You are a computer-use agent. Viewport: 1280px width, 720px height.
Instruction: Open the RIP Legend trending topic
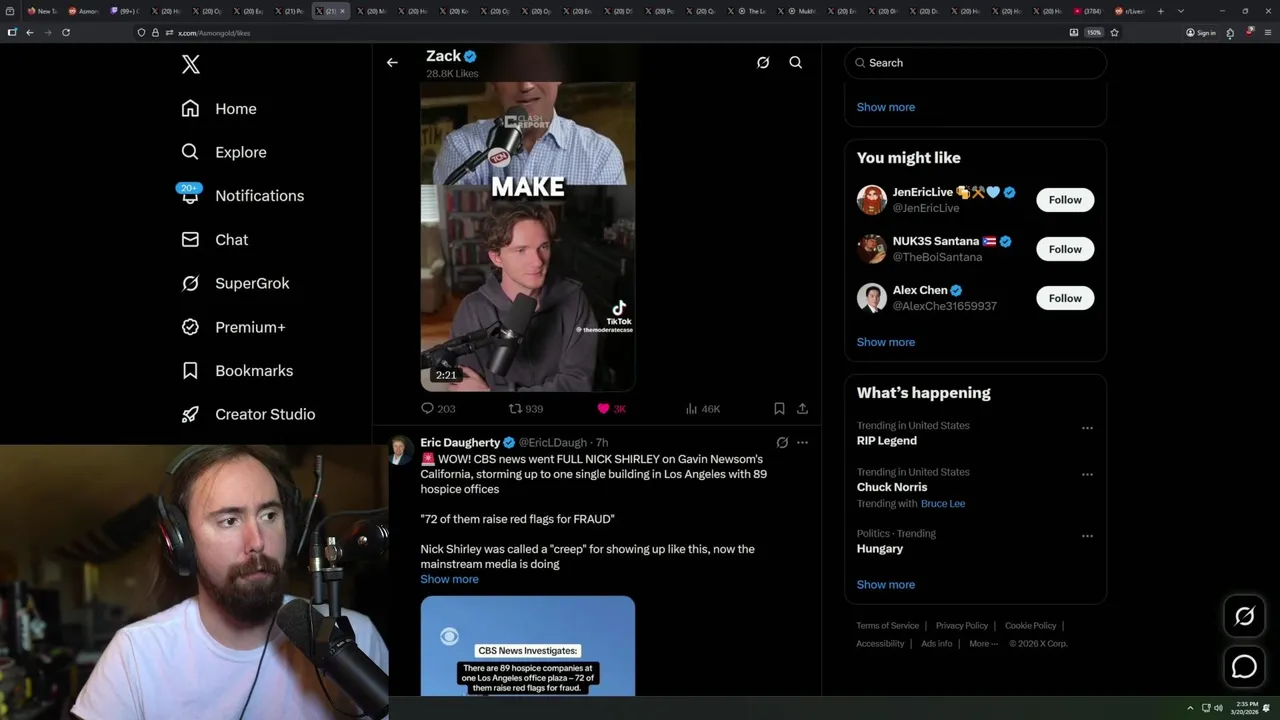[886, 440]
